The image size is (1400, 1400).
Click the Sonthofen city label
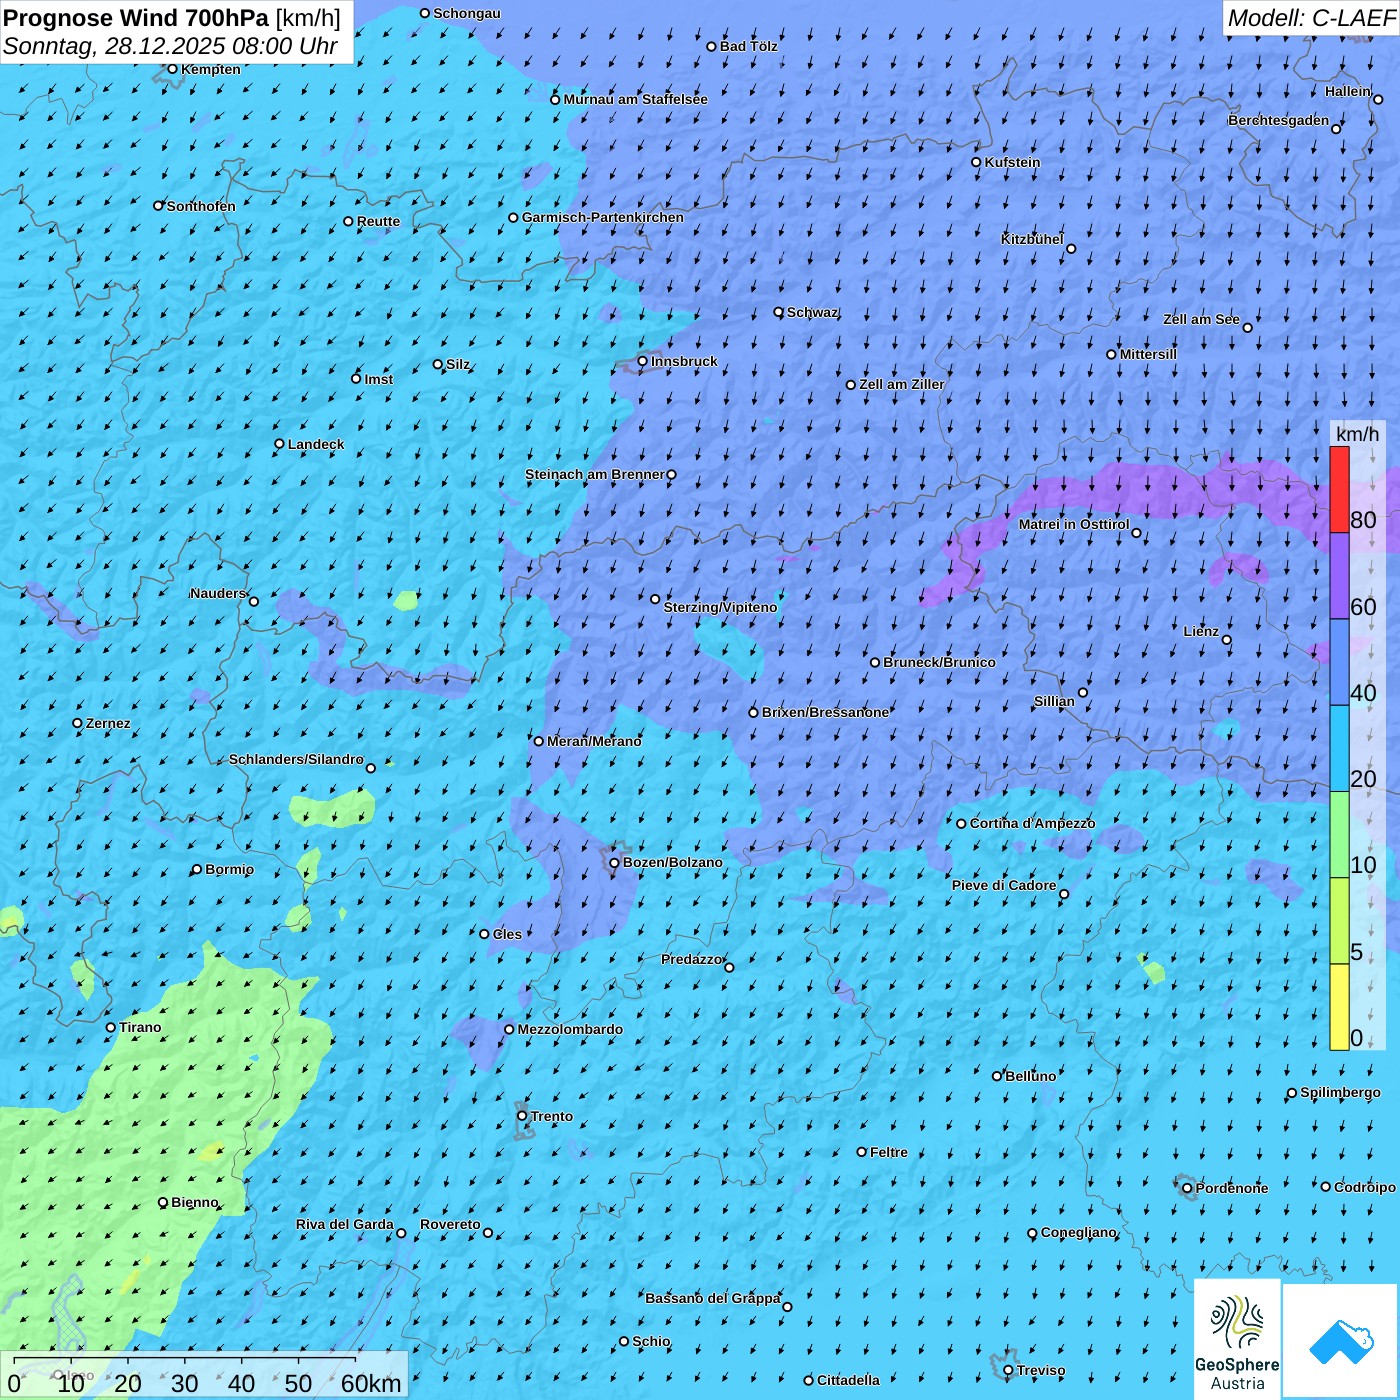[x=201, y=206]
